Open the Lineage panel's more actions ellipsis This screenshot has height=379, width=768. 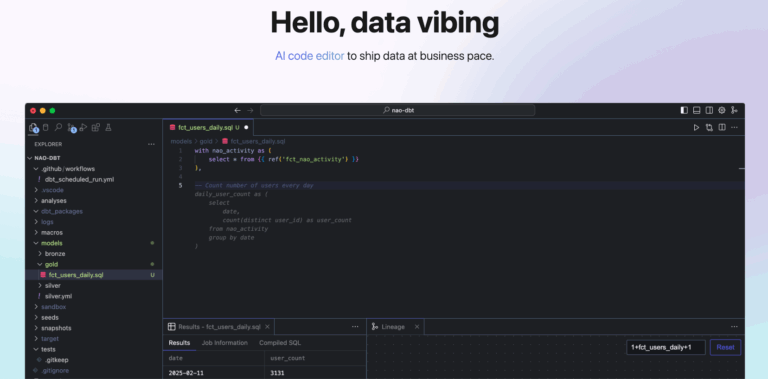coord(734,327)
